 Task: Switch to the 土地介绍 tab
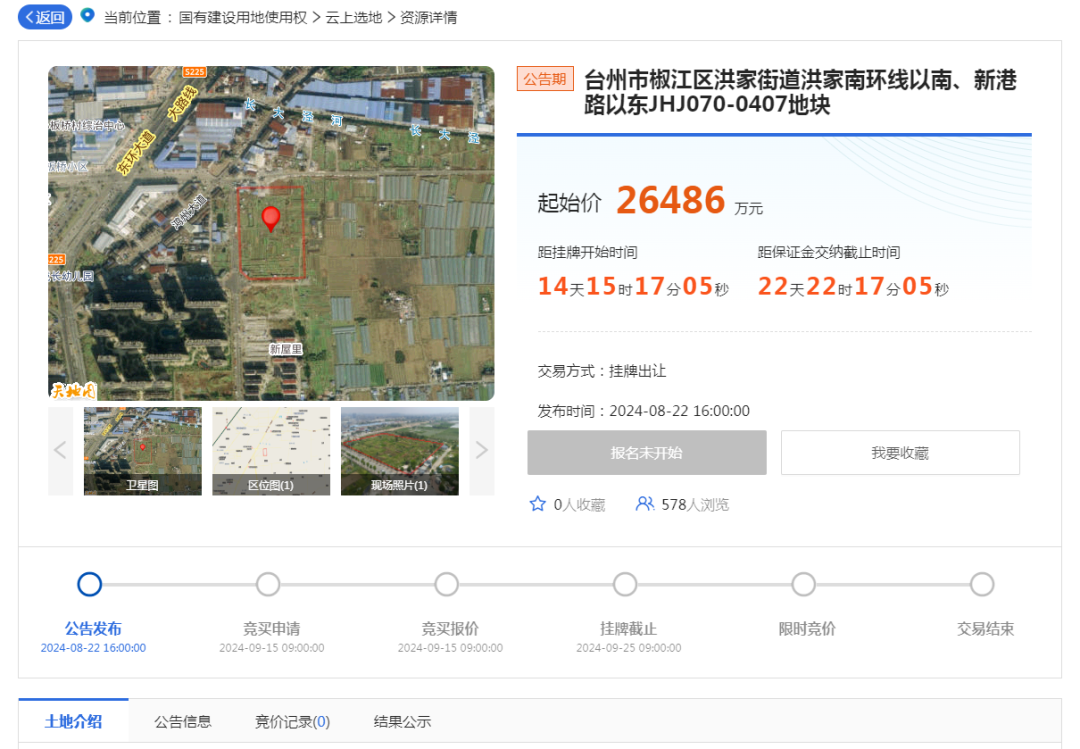74,721
